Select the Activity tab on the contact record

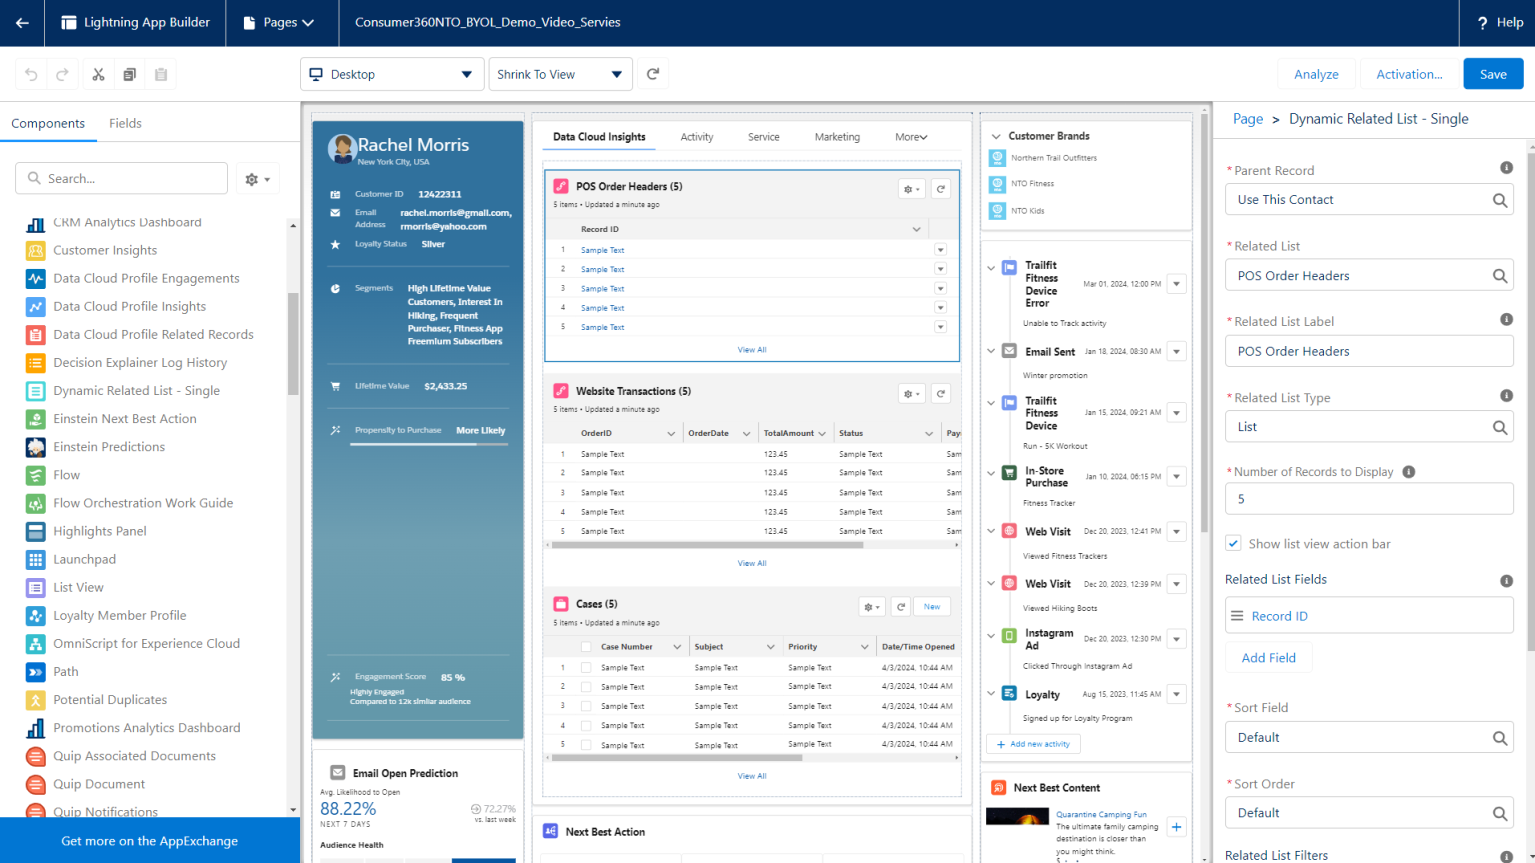point(696,137)
